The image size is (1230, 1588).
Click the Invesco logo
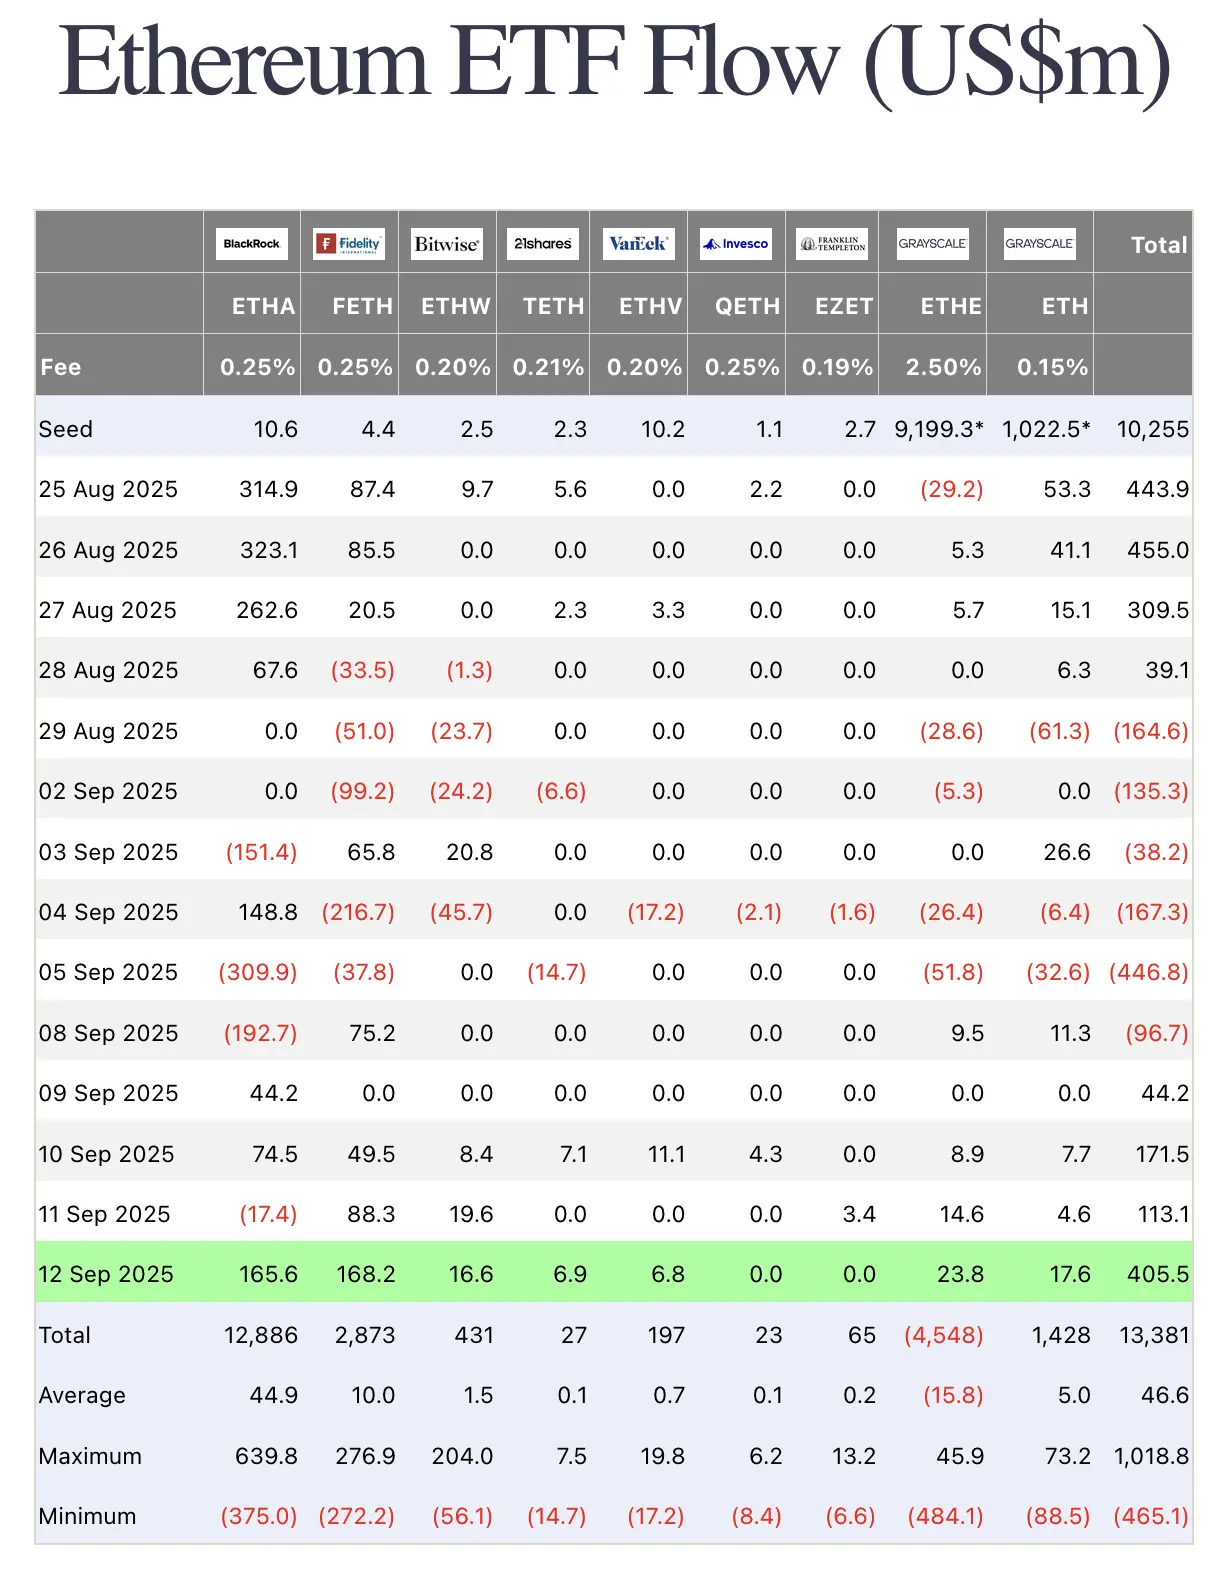(736, 244)
